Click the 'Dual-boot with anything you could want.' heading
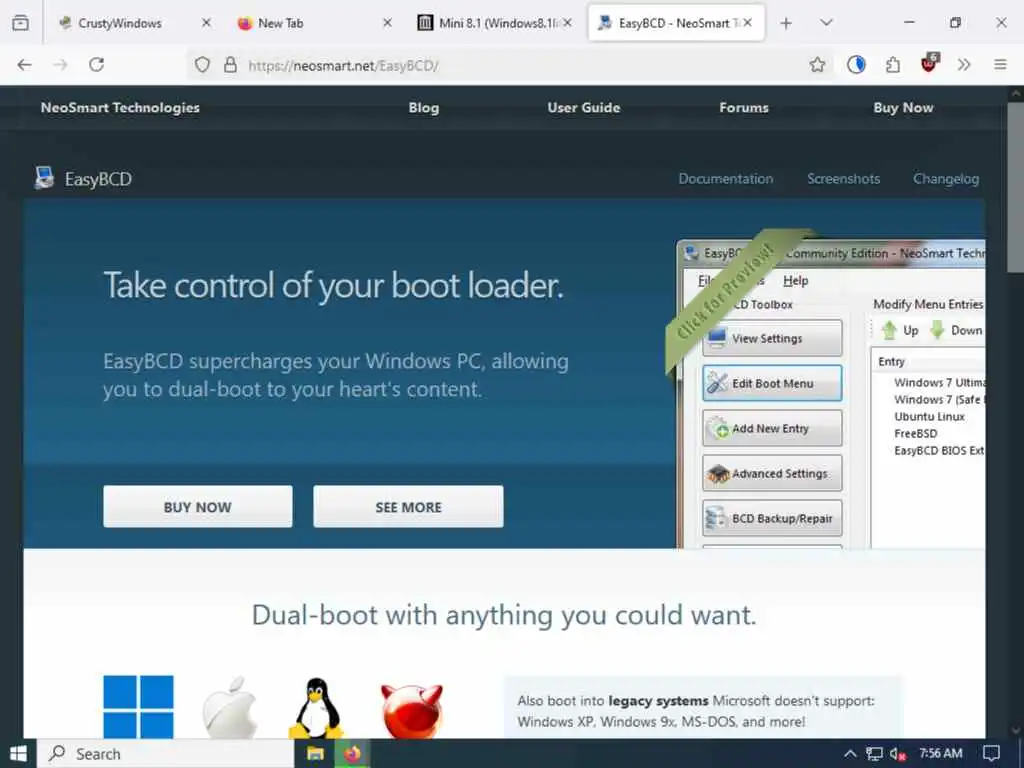The image size is (1024, 768). 504,615
